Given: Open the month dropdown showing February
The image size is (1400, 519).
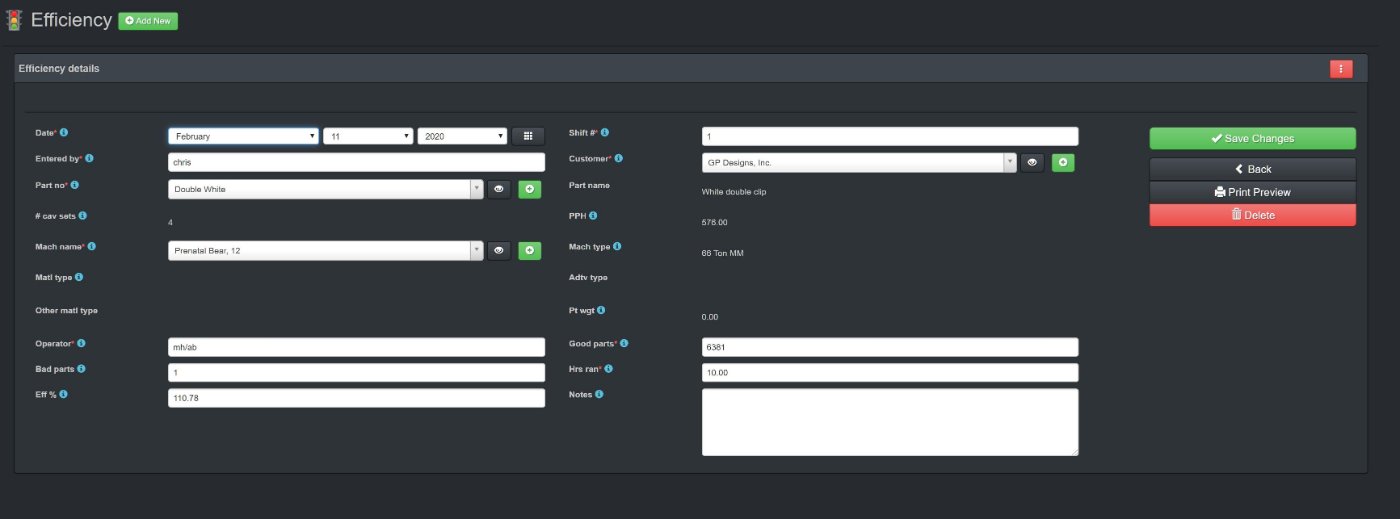Looking at the screenshot, I should pyautogui.click(x=243, y=136).
